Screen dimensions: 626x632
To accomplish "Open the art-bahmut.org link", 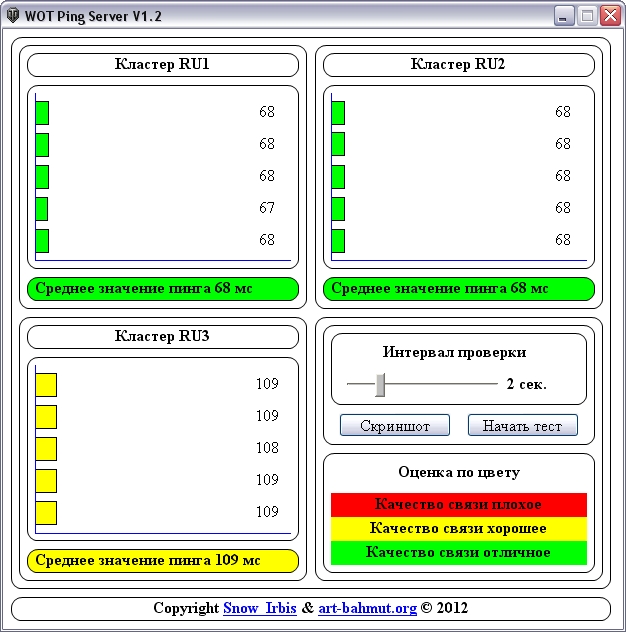I will coord(367,608).
